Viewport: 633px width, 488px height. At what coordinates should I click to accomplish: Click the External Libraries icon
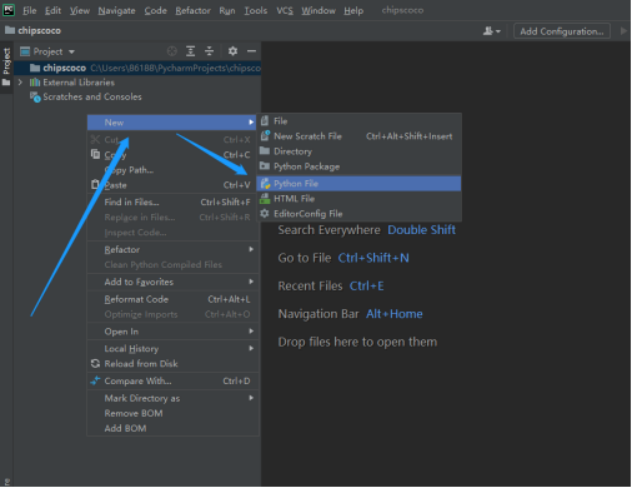35,82
